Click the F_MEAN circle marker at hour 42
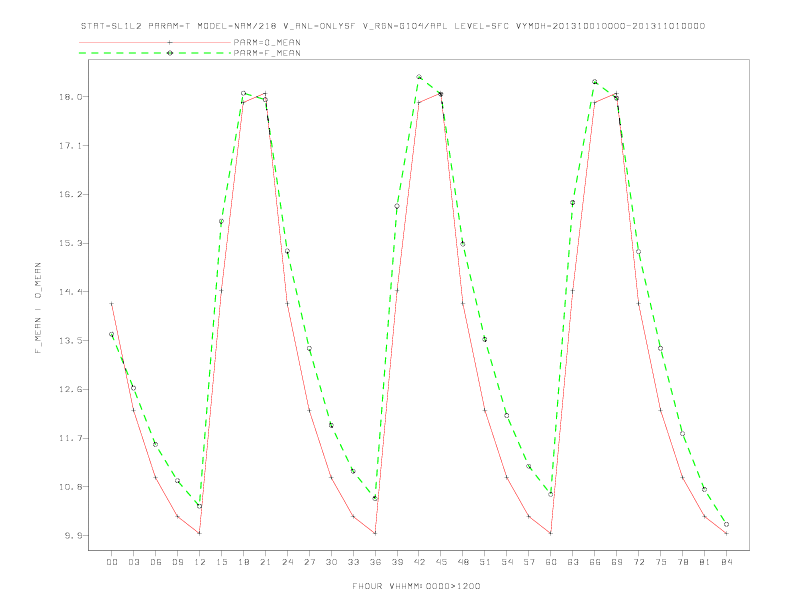The image size is (792, 612). click(419, 77)
